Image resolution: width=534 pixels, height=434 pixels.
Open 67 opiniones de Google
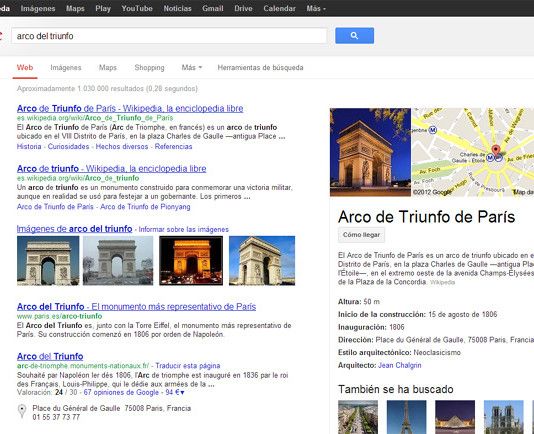click(x=121, y=392)
